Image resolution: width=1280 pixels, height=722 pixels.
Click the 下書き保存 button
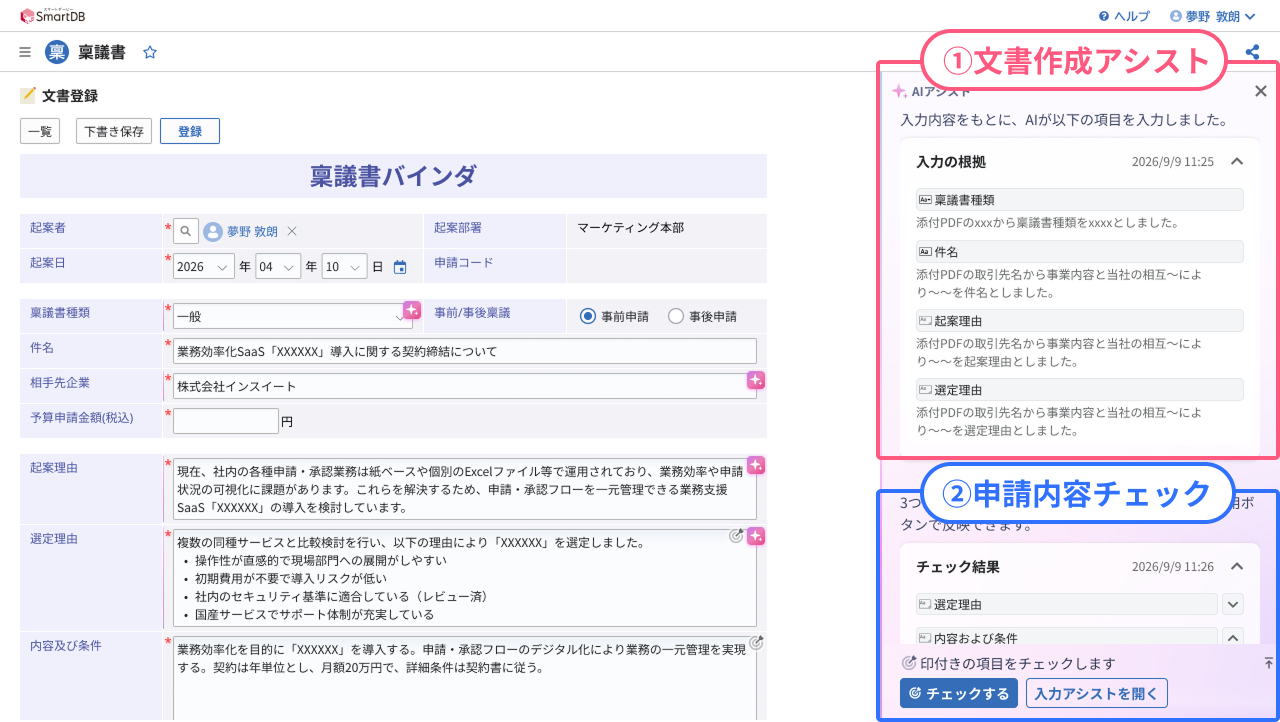(x=114, y=131)
